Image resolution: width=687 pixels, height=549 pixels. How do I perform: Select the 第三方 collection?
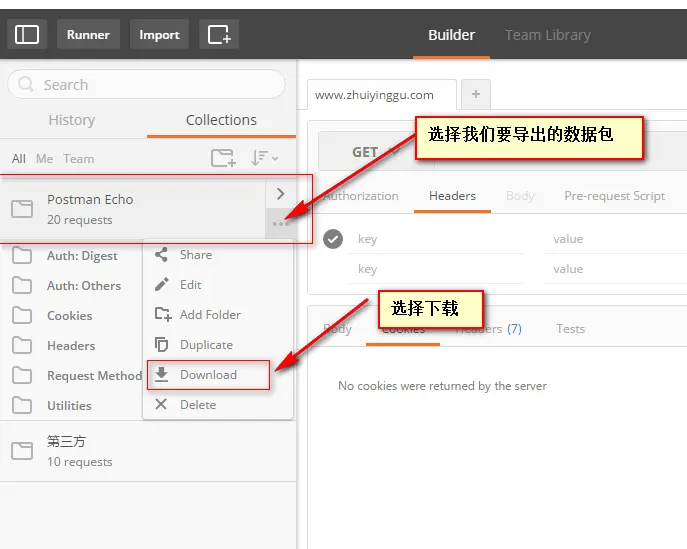click(x=148, y=451)
